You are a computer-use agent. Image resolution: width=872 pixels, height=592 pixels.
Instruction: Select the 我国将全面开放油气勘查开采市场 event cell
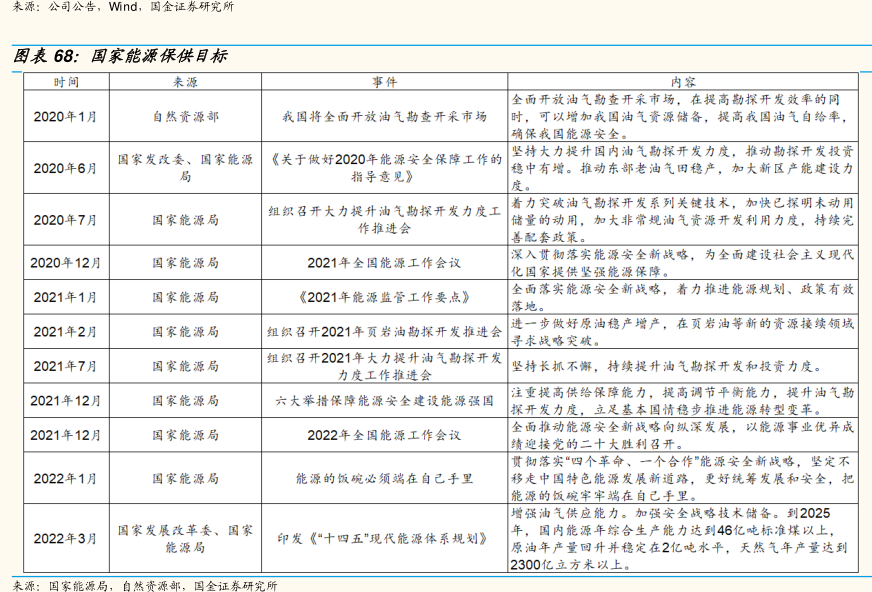coord(385,116)
